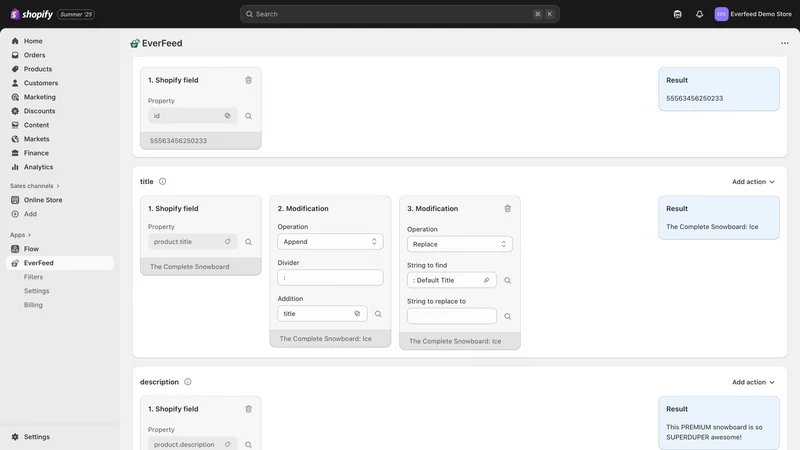Image resolution: width=800 pixels, height=450 pixels.
Task: Open the Settings gear at the sidebar bottom
Action: [x=31, y=437]
